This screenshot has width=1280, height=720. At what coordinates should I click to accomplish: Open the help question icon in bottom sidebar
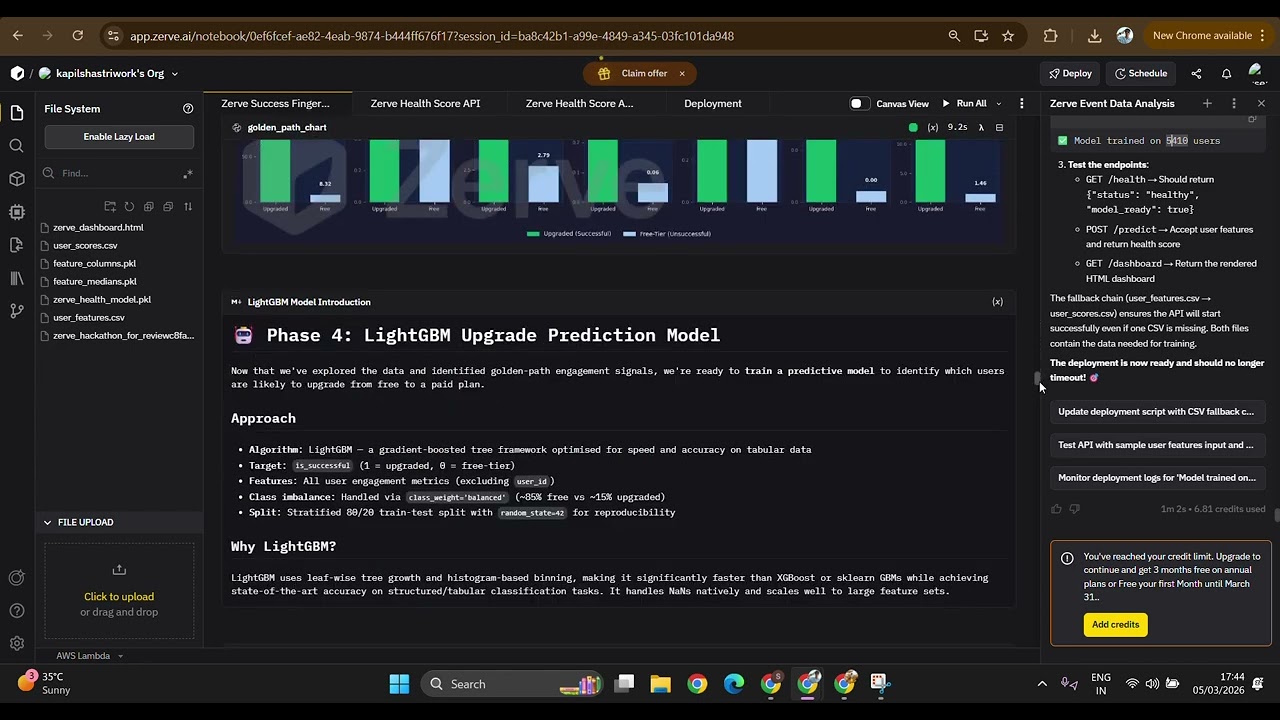click(x=16, y=610)
